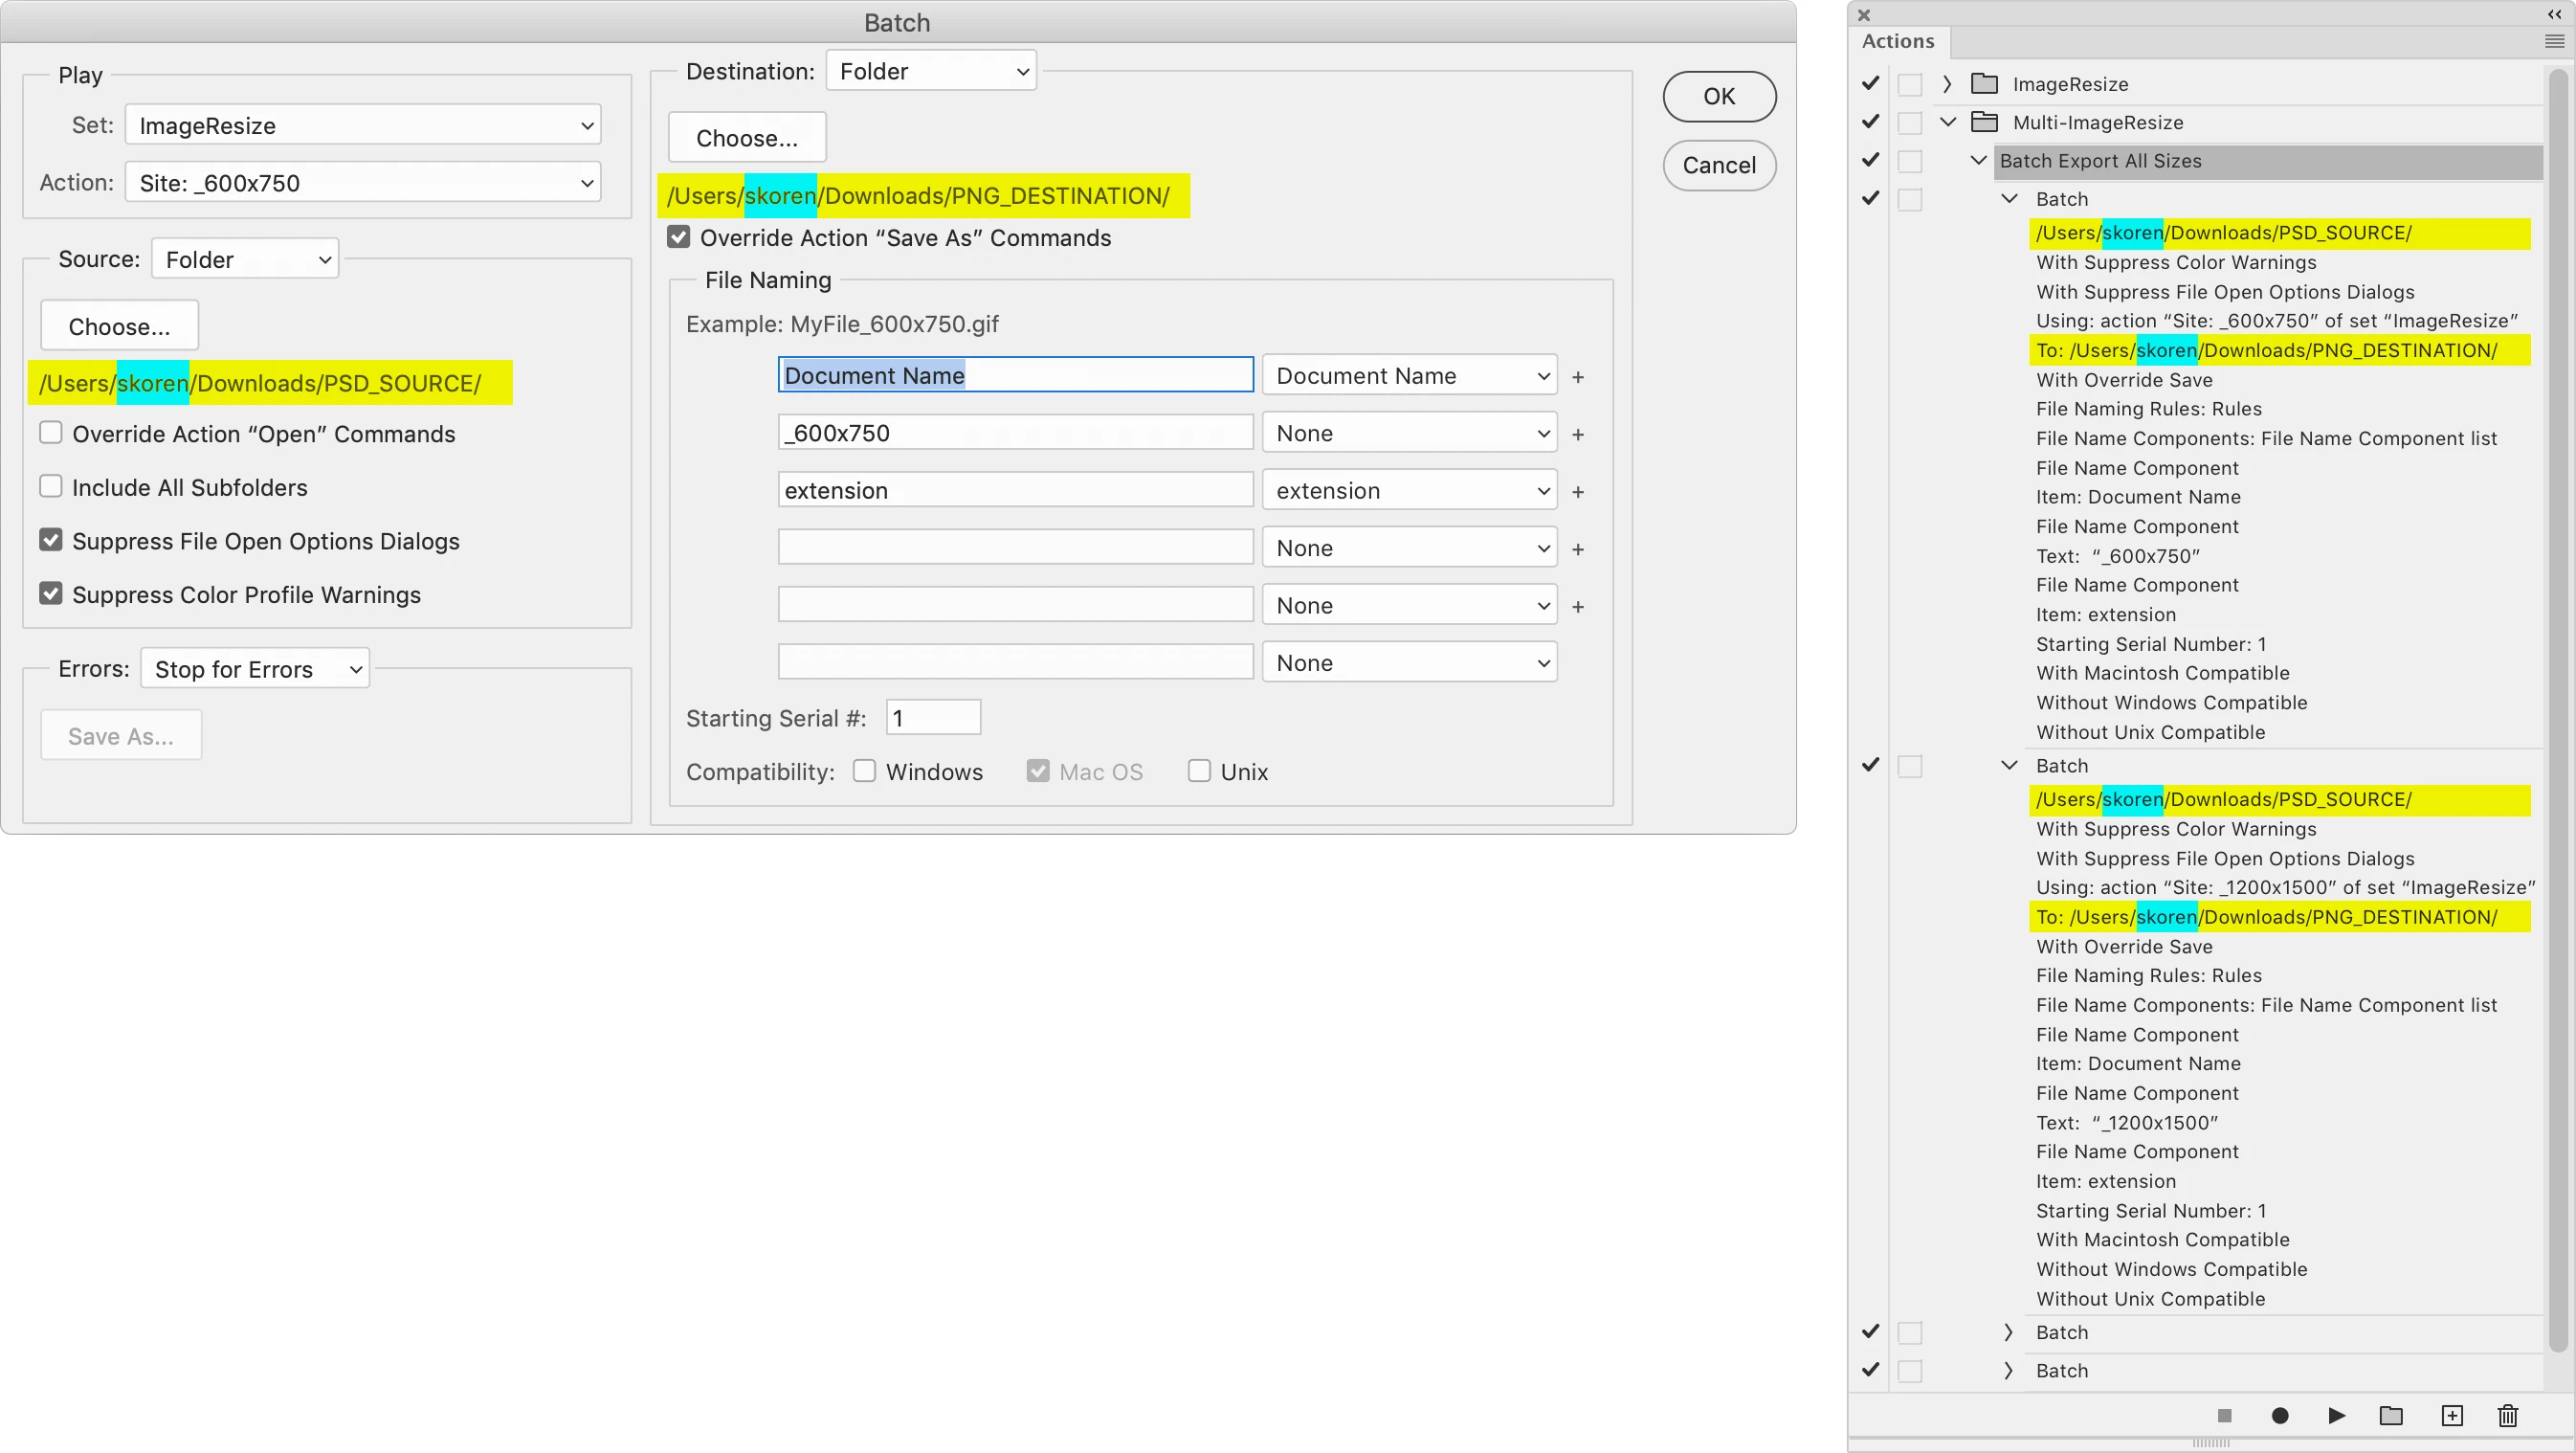Click Choose button under Destination
This screenshot has width=2576, height=1453.
747,138
